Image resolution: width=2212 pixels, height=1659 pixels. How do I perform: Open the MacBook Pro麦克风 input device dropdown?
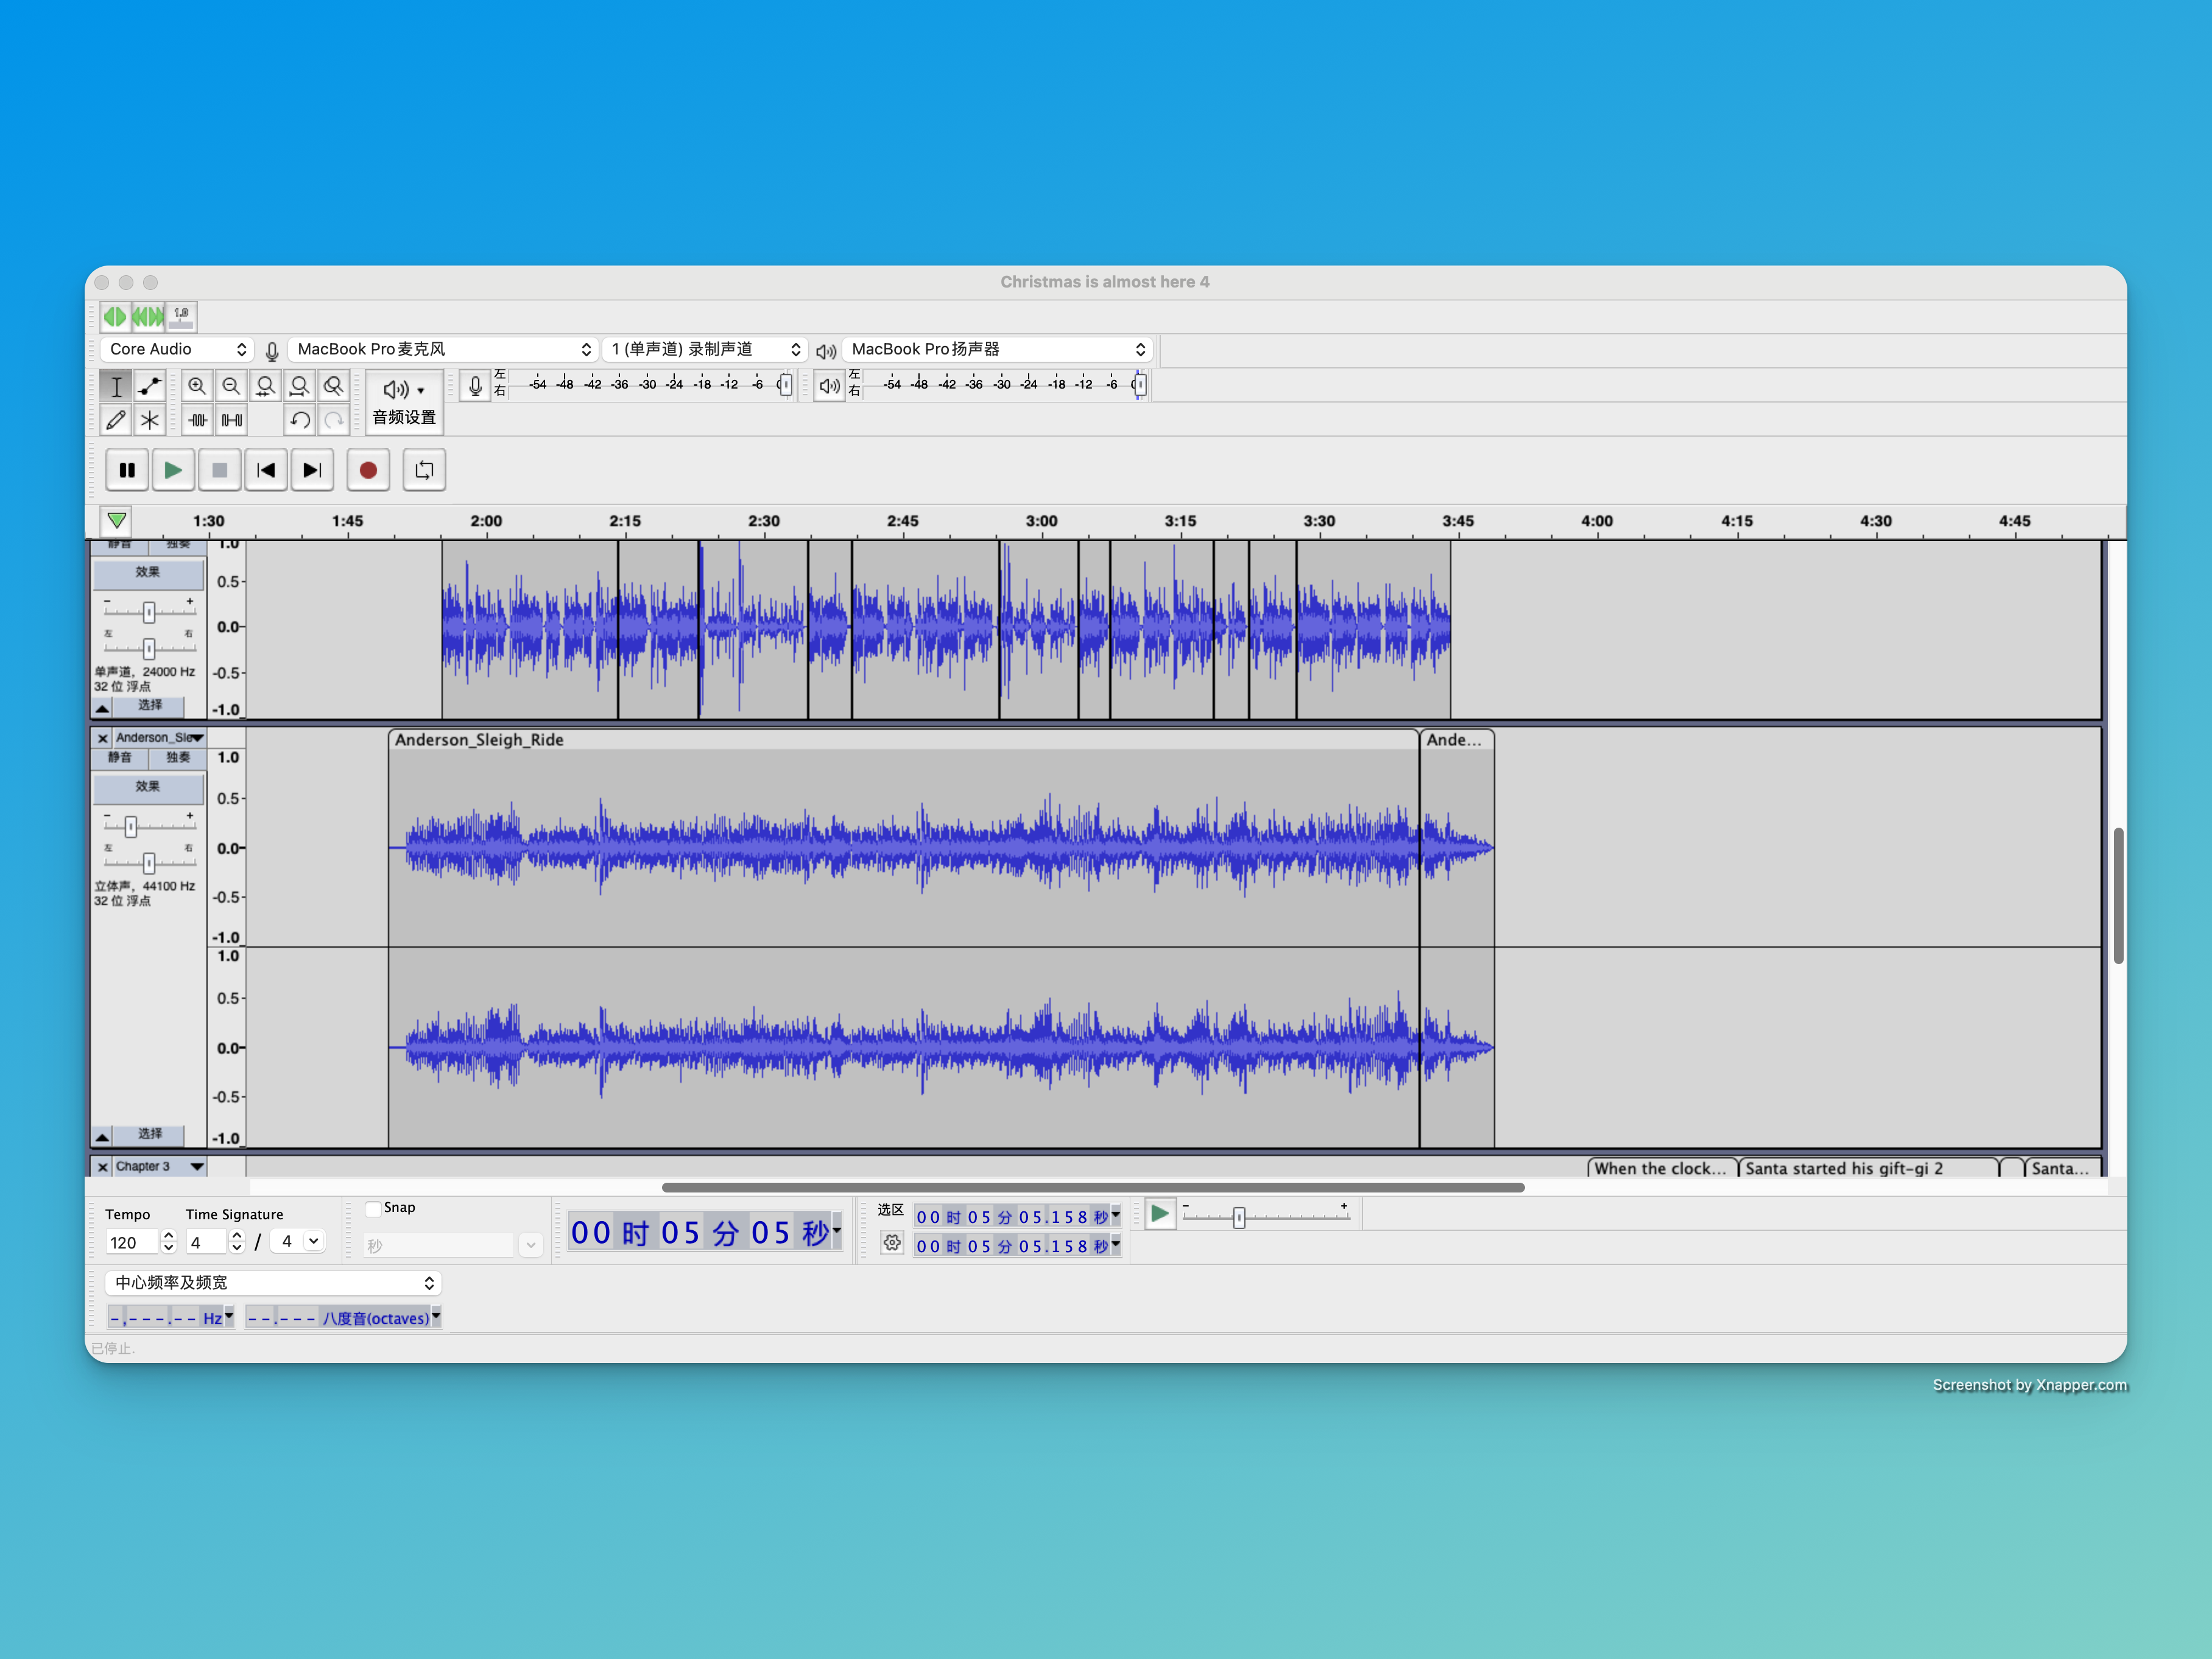[x=444, y=349]
